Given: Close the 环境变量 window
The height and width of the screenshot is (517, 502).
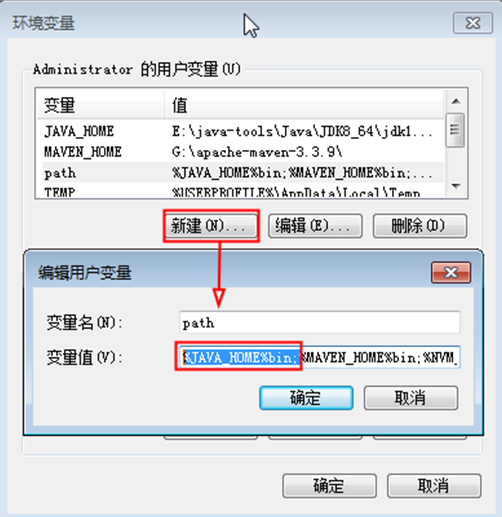Looking at the screenshot, I should point(473,23).
